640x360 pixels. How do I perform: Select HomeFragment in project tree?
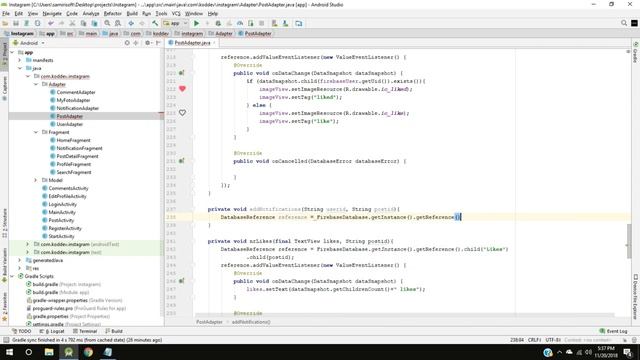[x=73, y=140]
